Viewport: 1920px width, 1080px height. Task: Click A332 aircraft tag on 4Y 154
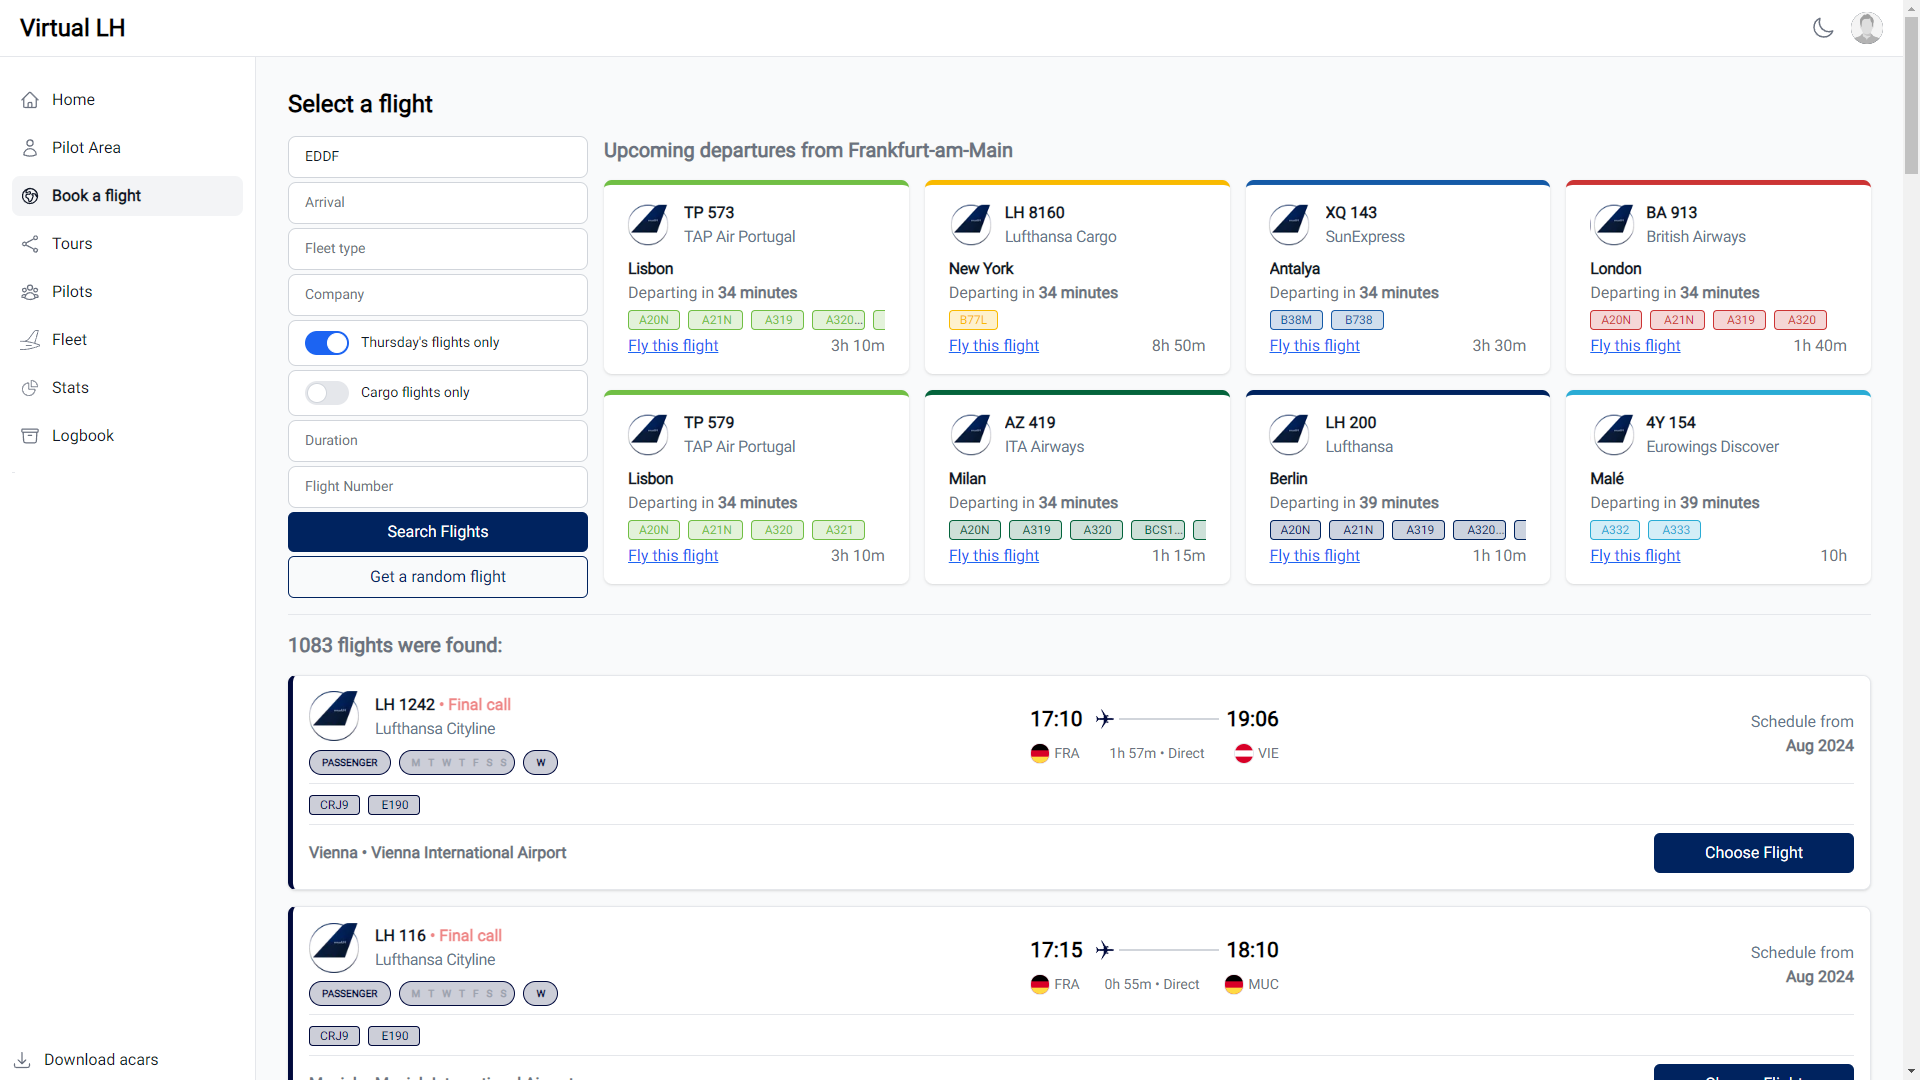click(1615, 530)
